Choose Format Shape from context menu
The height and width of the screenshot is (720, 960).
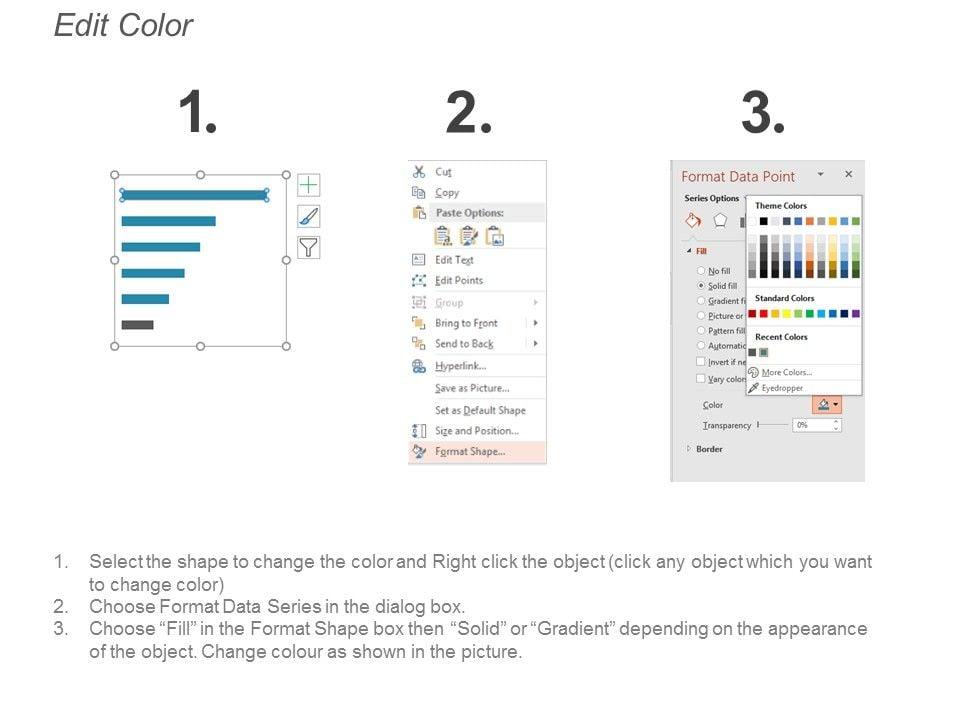470,452
